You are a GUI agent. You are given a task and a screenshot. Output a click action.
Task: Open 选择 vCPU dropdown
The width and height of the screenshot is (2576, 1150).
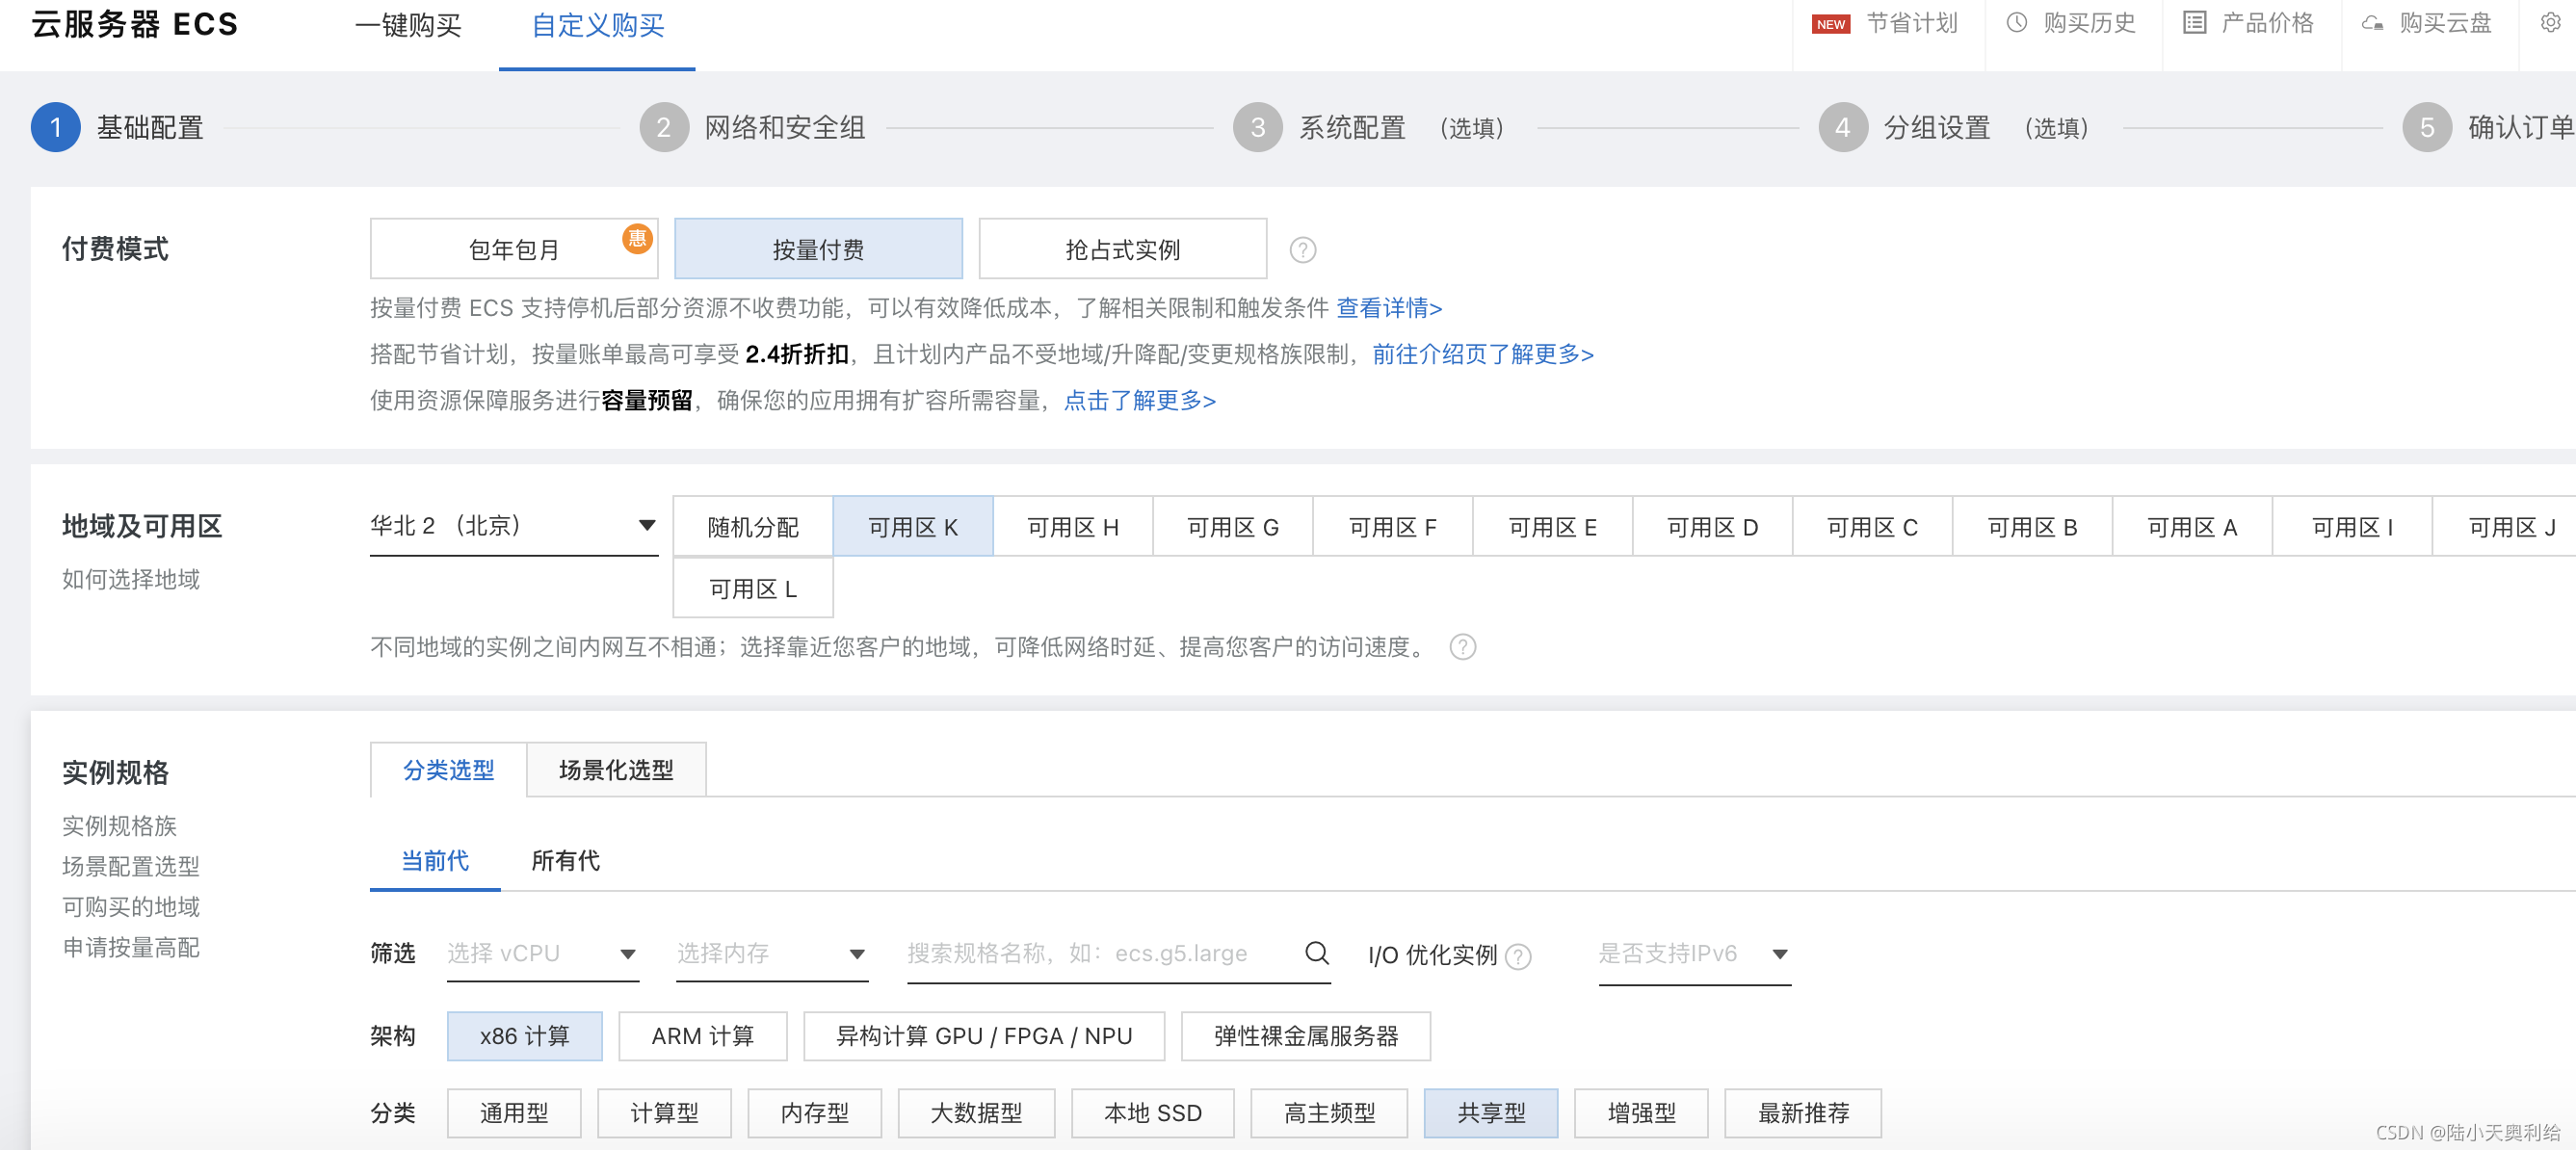[542, 954]
